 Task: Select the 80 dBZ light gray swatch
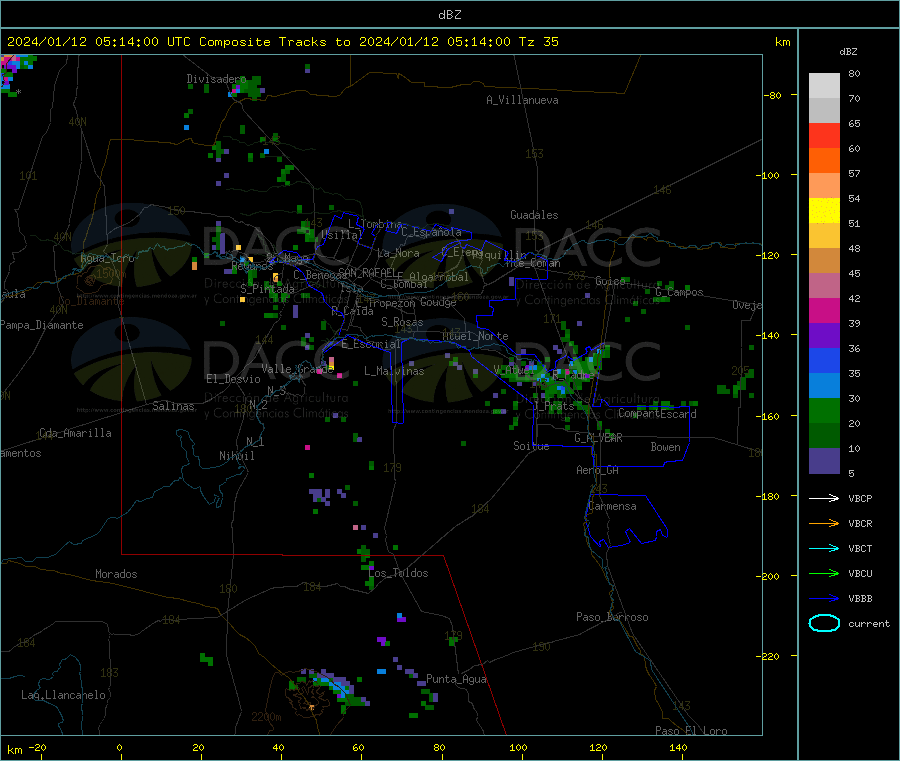[824, 86]
